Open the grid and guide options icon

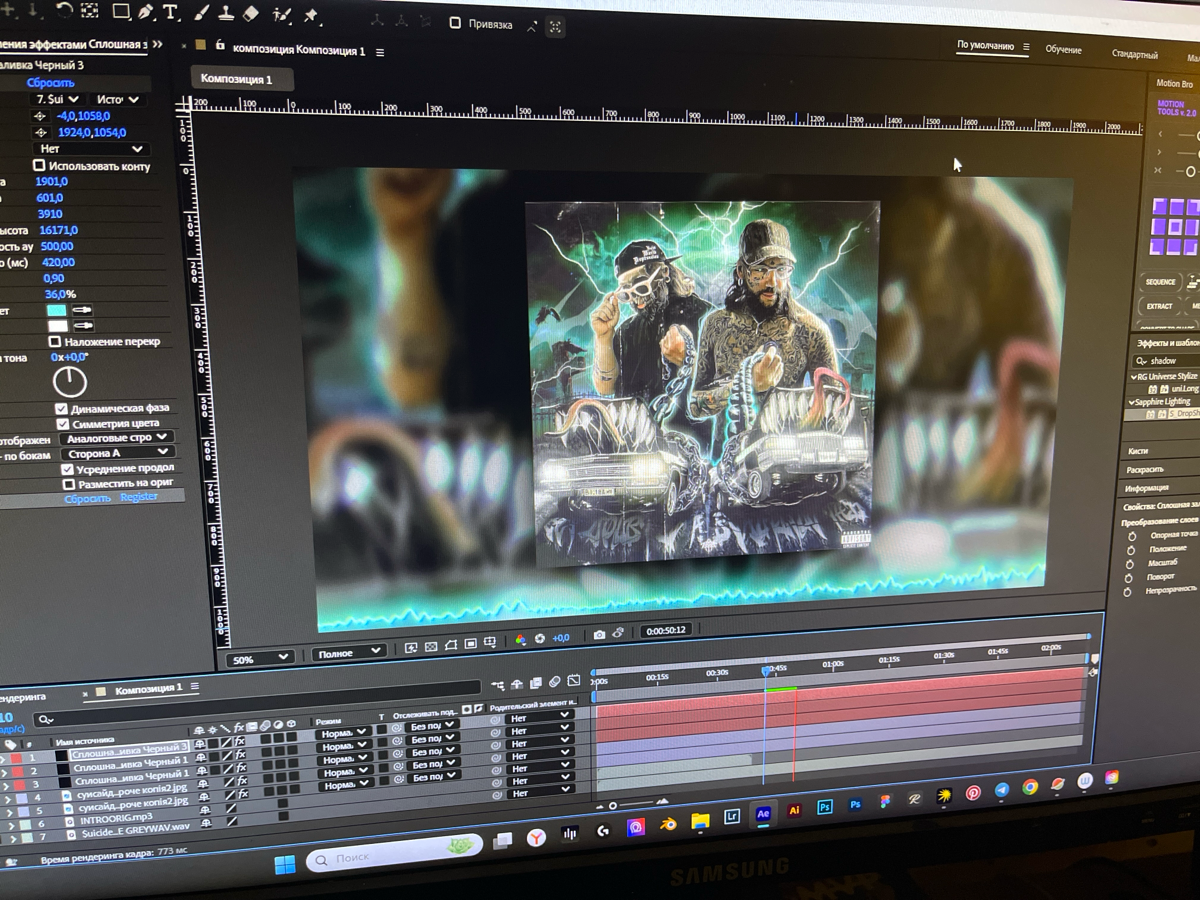[x=490, y=642]
